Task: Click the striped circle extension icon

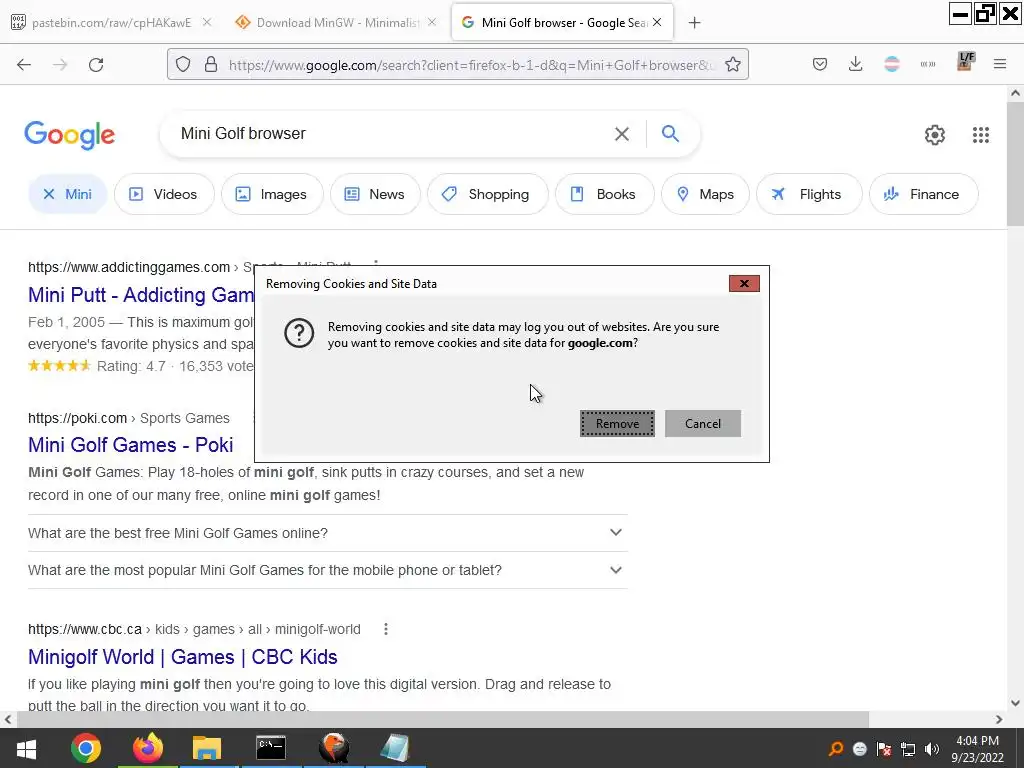Action: pyautogui.click(x=891, y=64)
